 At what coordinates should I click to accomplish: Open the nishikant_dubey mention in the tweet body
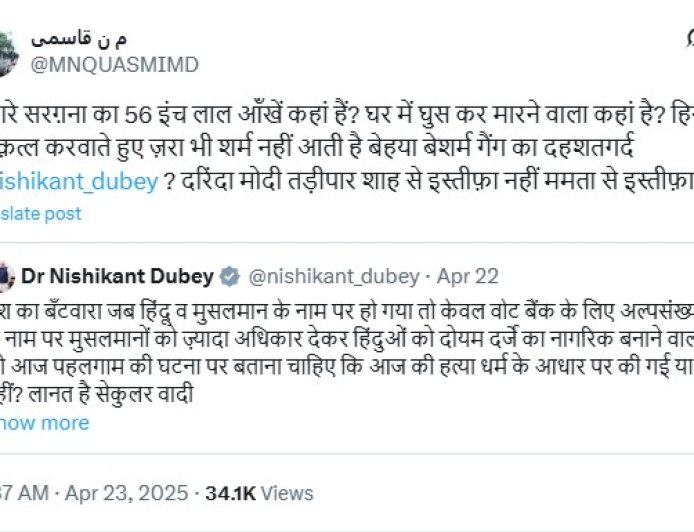[x=80, y=181]
